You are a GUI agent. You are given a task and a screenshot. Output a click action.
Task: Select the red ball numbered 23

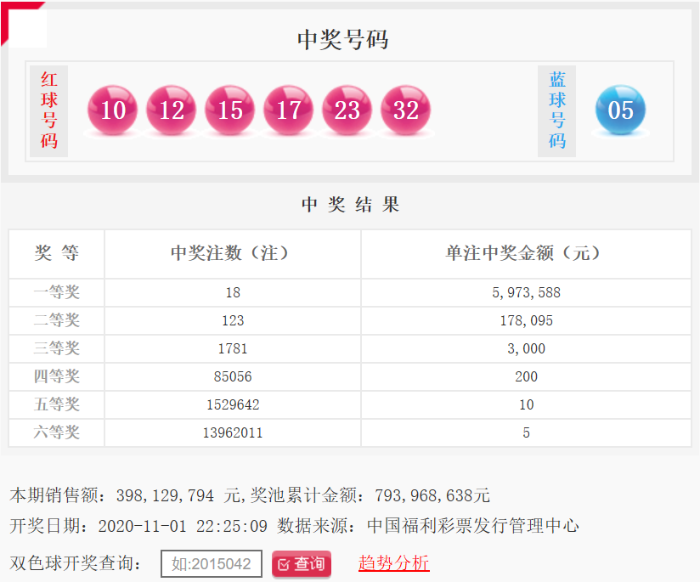click(347, 110)
